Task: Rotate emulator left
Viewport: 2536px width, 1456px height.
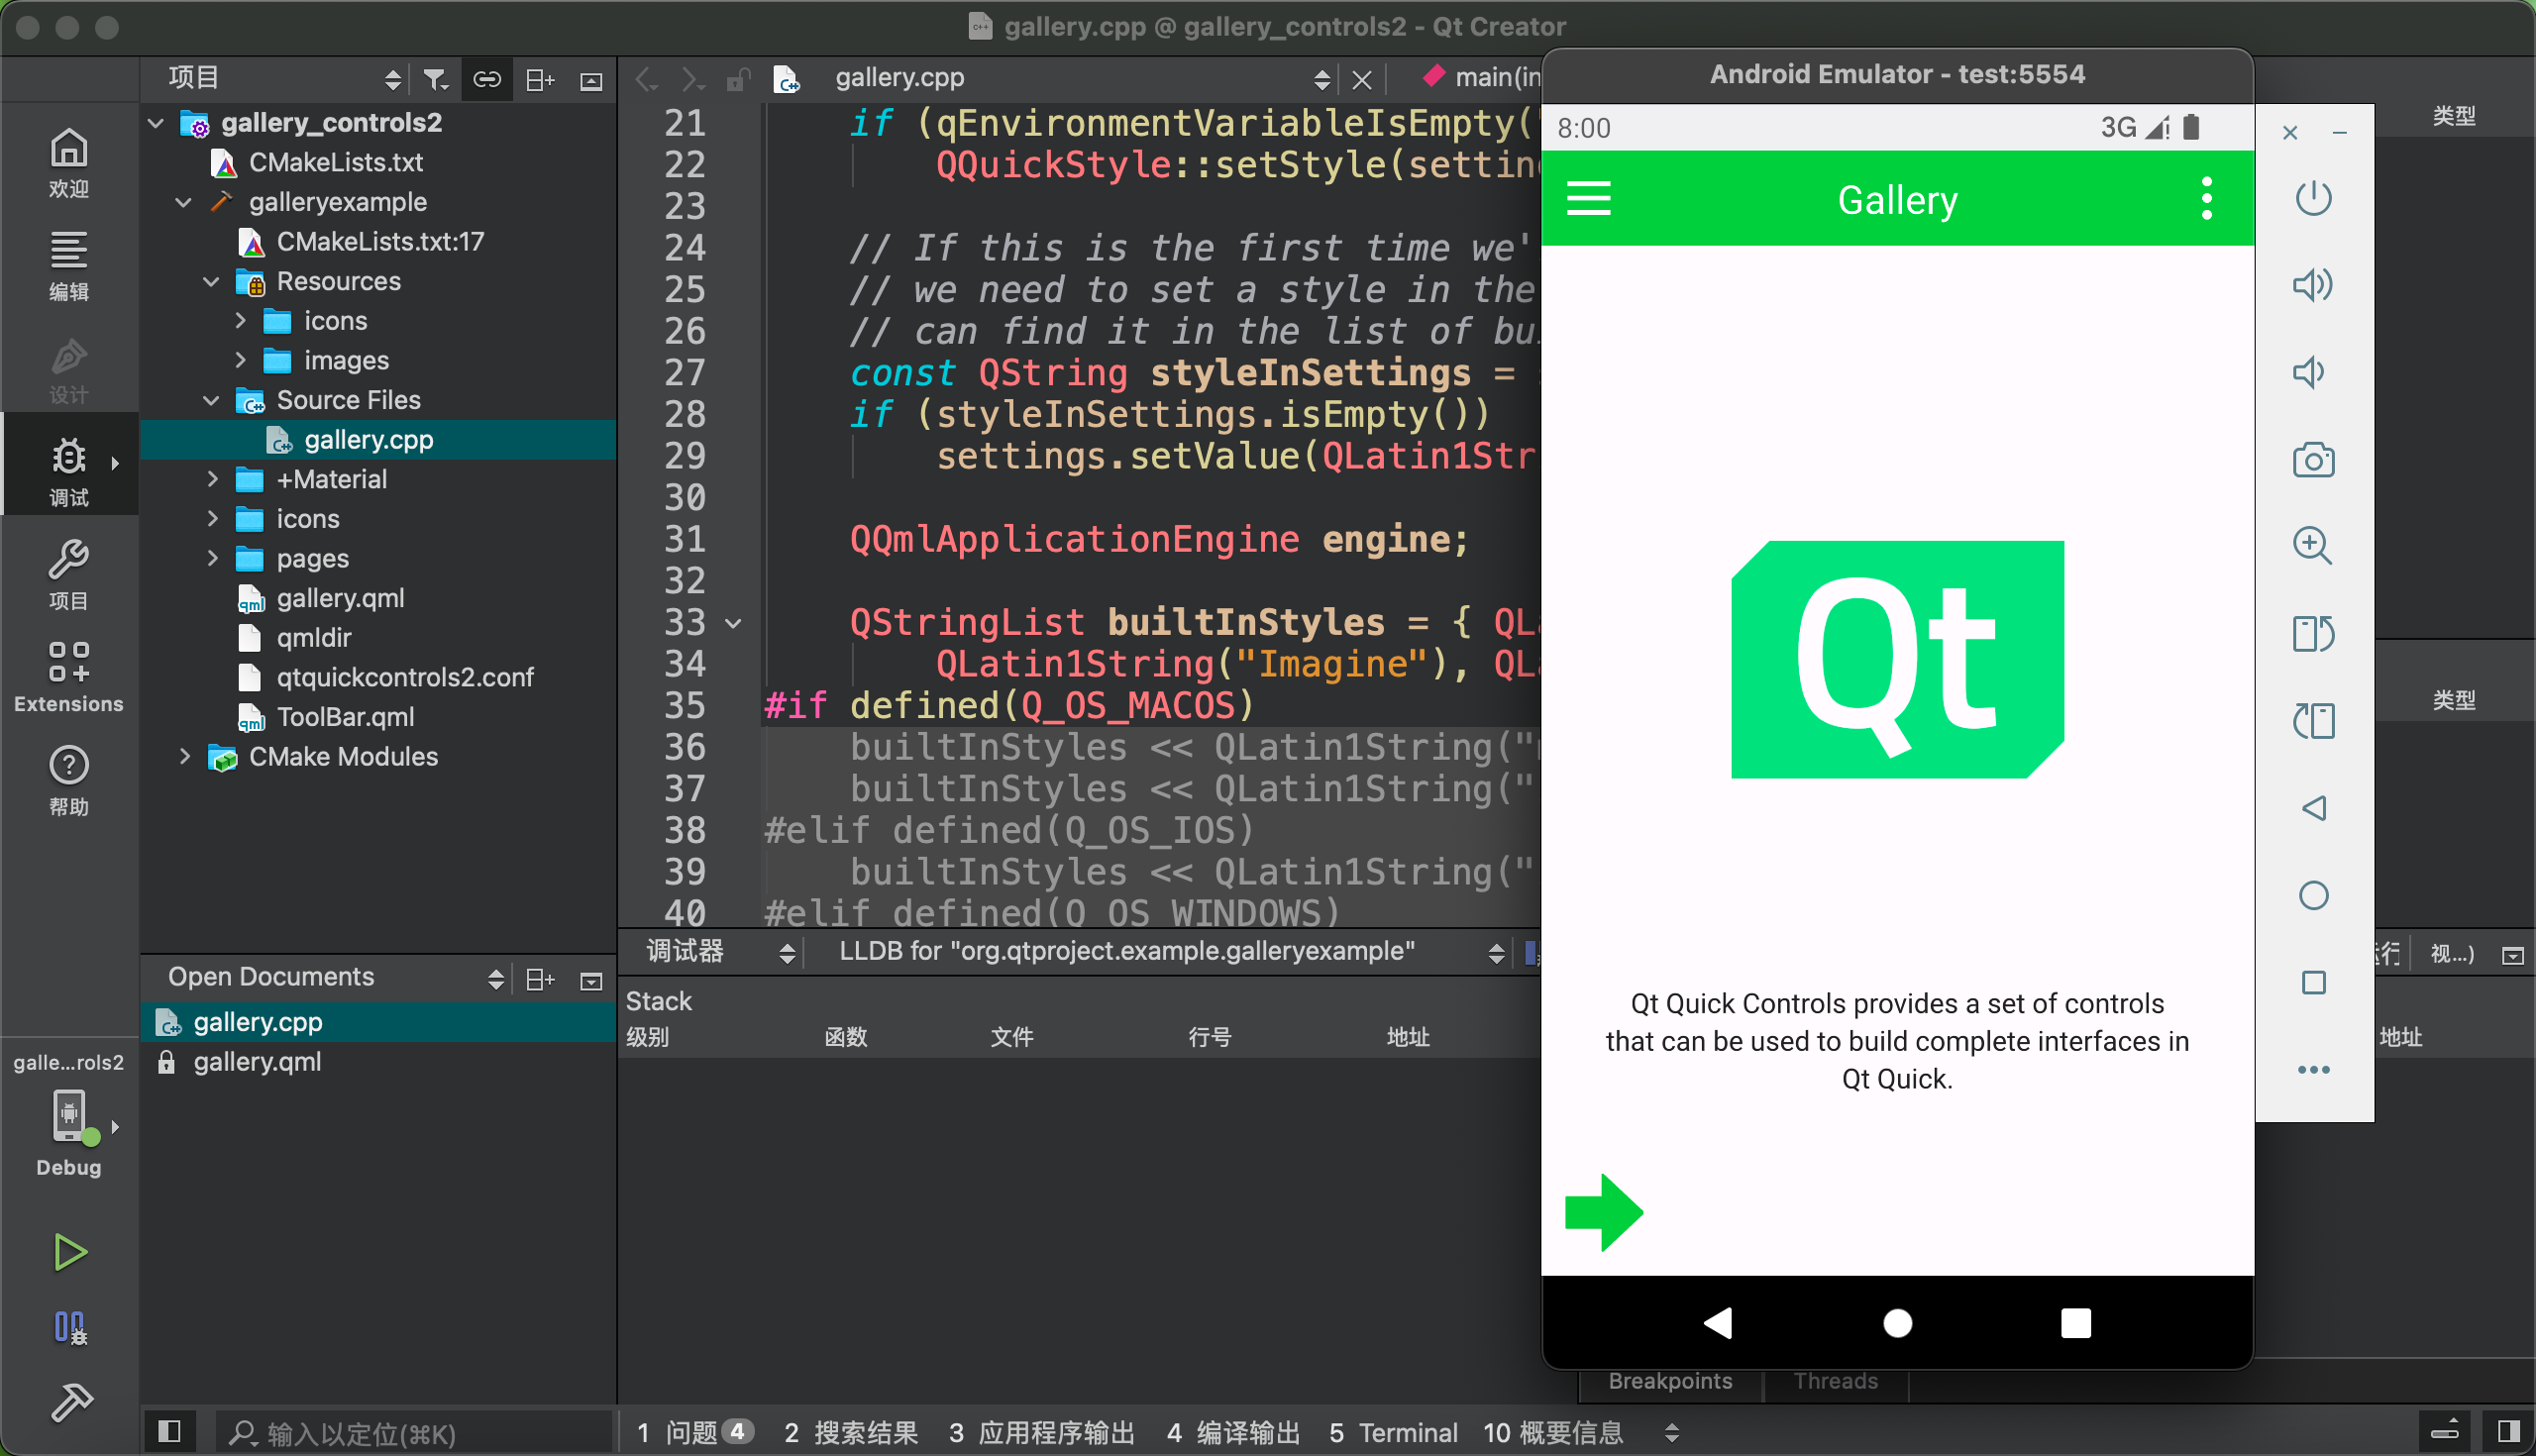Action: pyautogui.click(x=2312, y=633)
